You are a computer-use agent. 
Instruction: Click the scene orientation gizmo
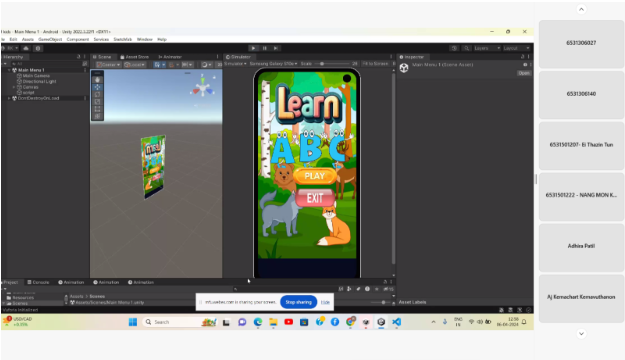pos(203,89)
